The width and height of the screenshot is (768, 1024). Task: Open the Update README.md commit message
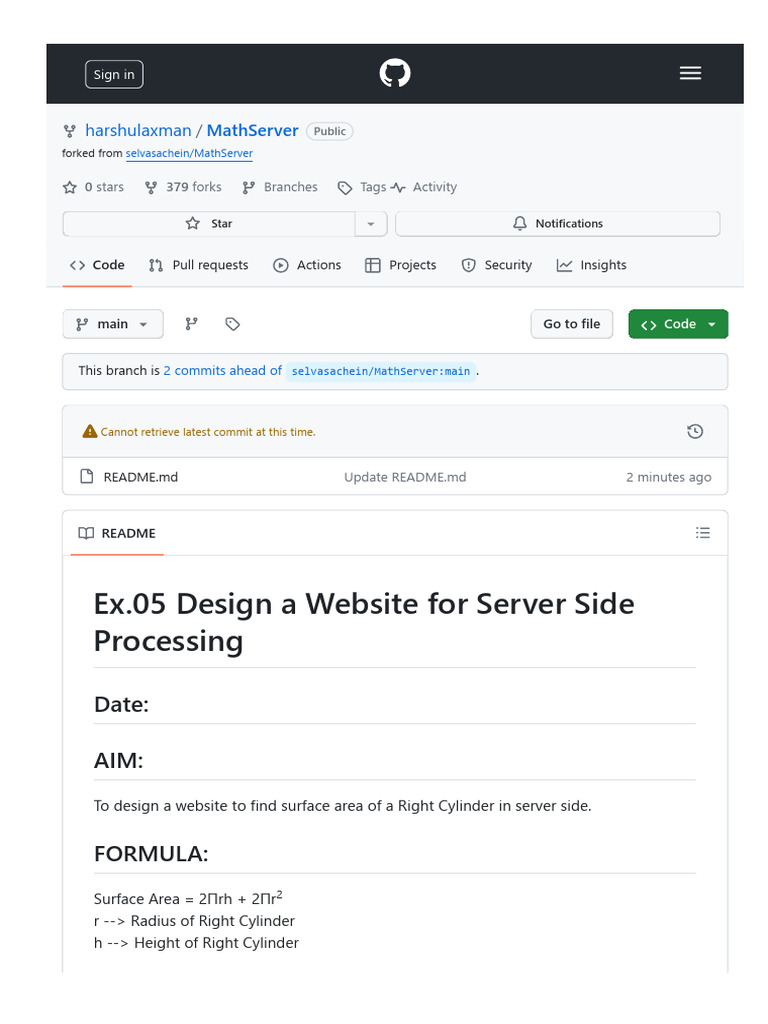click(405, 477)
